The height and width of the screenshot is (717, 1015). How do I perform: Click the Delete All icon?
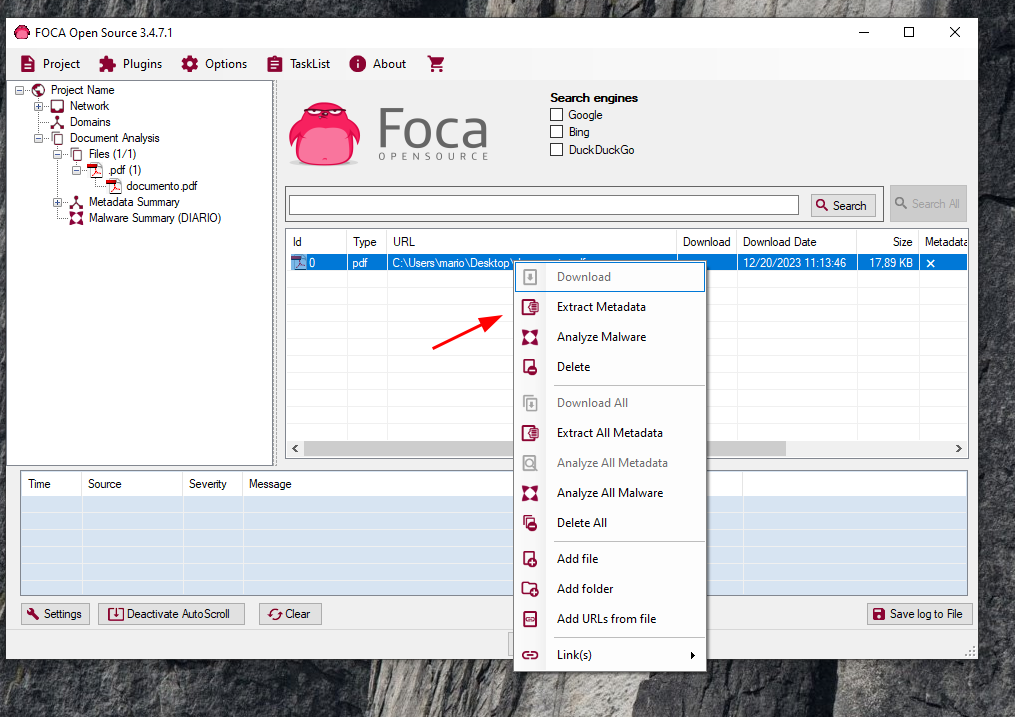[x=530, y=523]
